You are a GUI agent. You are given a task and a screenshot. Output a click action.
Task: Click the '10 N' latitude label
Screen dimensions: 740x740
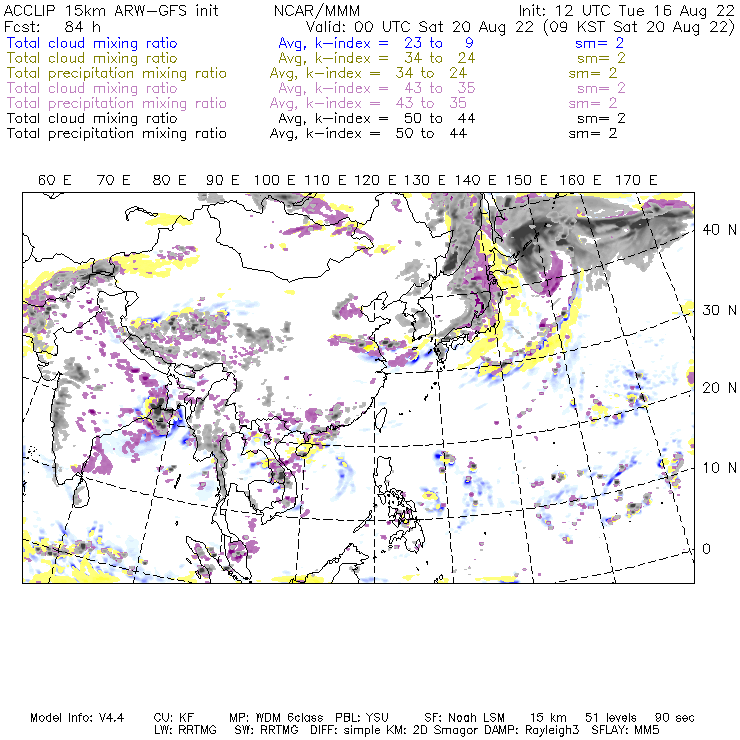click(x=719, y=468)
